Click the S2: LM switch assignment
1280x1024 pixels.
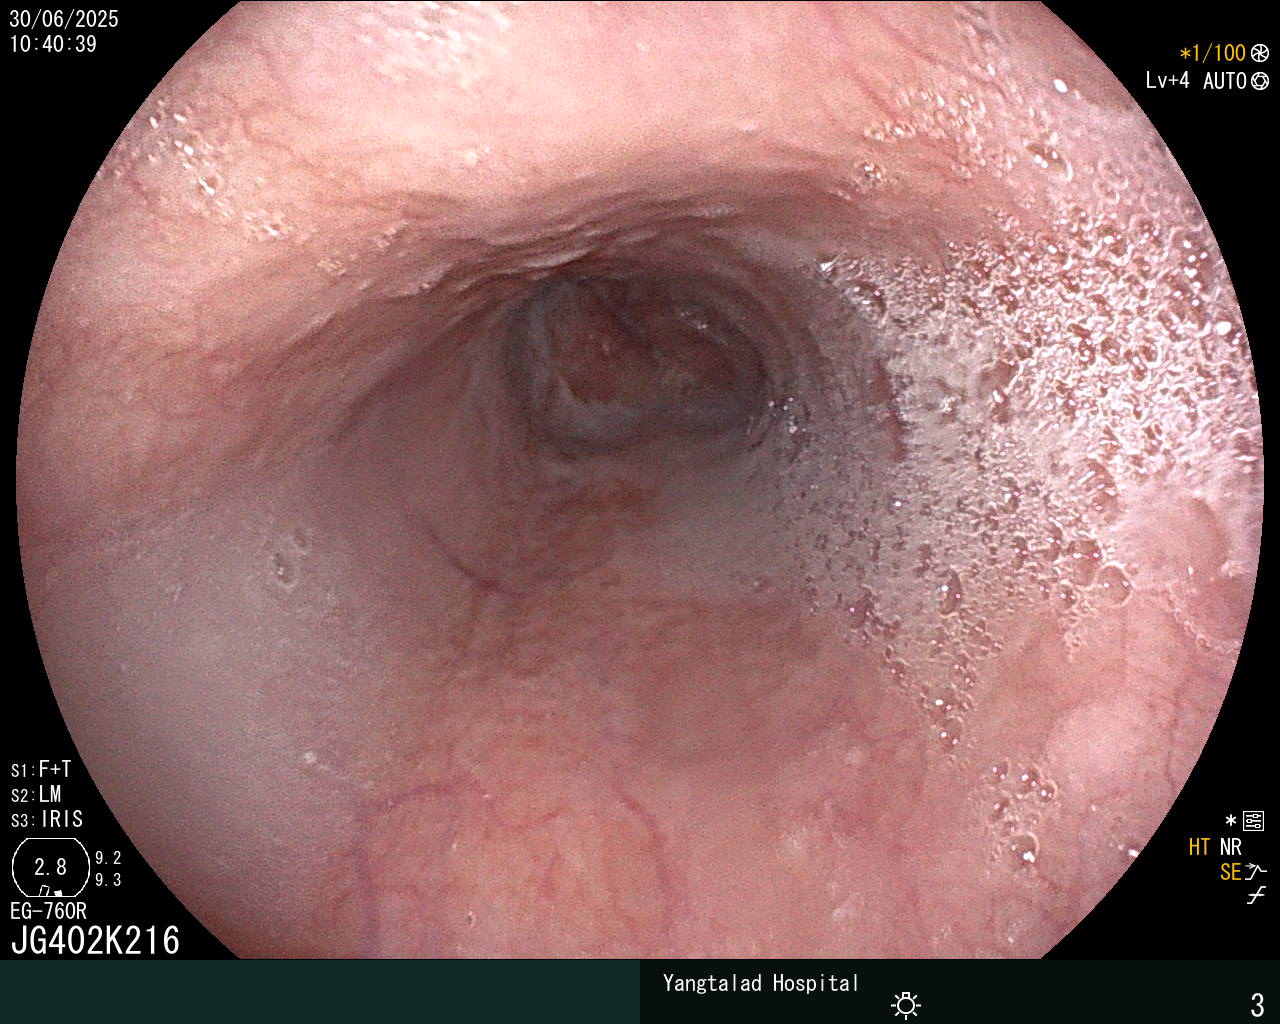(x=36, y=795)
